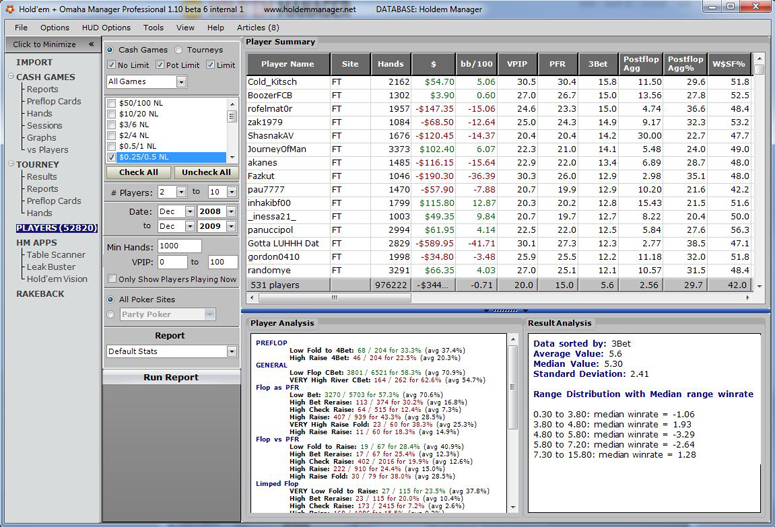Open the end month Dec dropdown
This screenshot has width=775, height=527.
[x=190, y=226]
